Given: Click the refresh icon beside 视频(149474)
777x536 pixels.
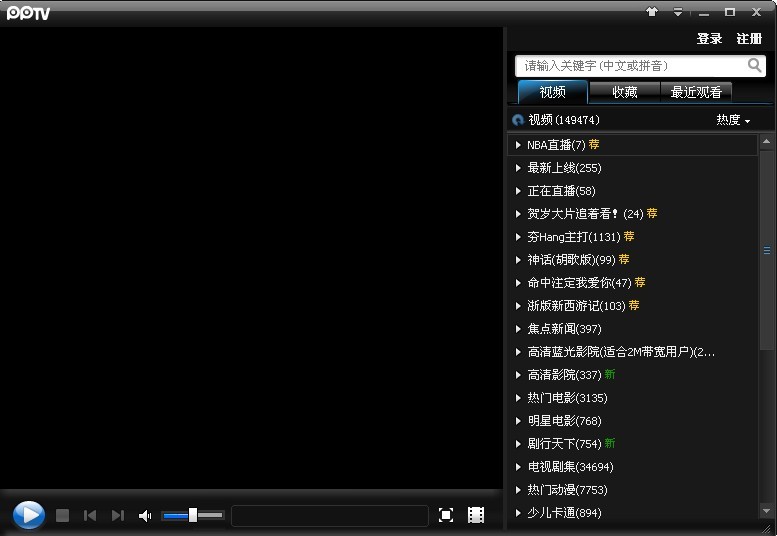Looking at the screenshot, I should [x=518, y=120].
